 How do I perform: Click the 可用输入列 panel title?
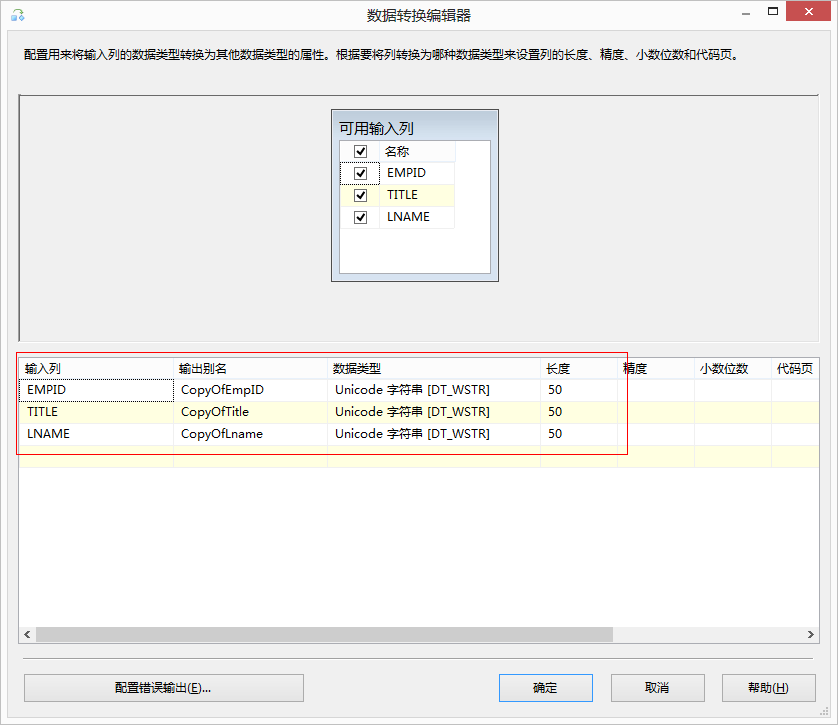point(376,129)
